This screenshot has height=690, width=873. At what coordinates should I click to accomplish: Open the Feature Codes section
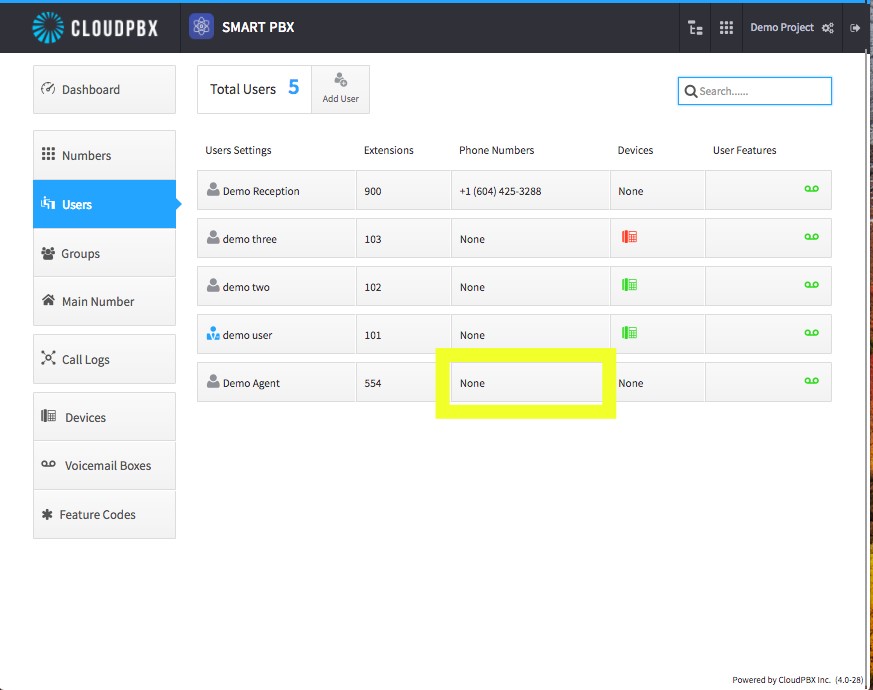click(x=105, y=515)
